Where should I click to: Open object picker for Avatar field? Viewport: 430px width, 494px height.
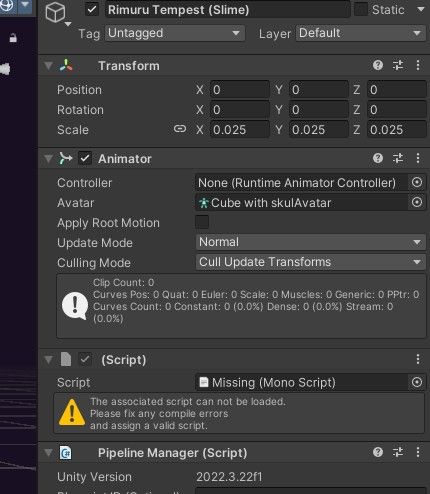tap(417, 202)
